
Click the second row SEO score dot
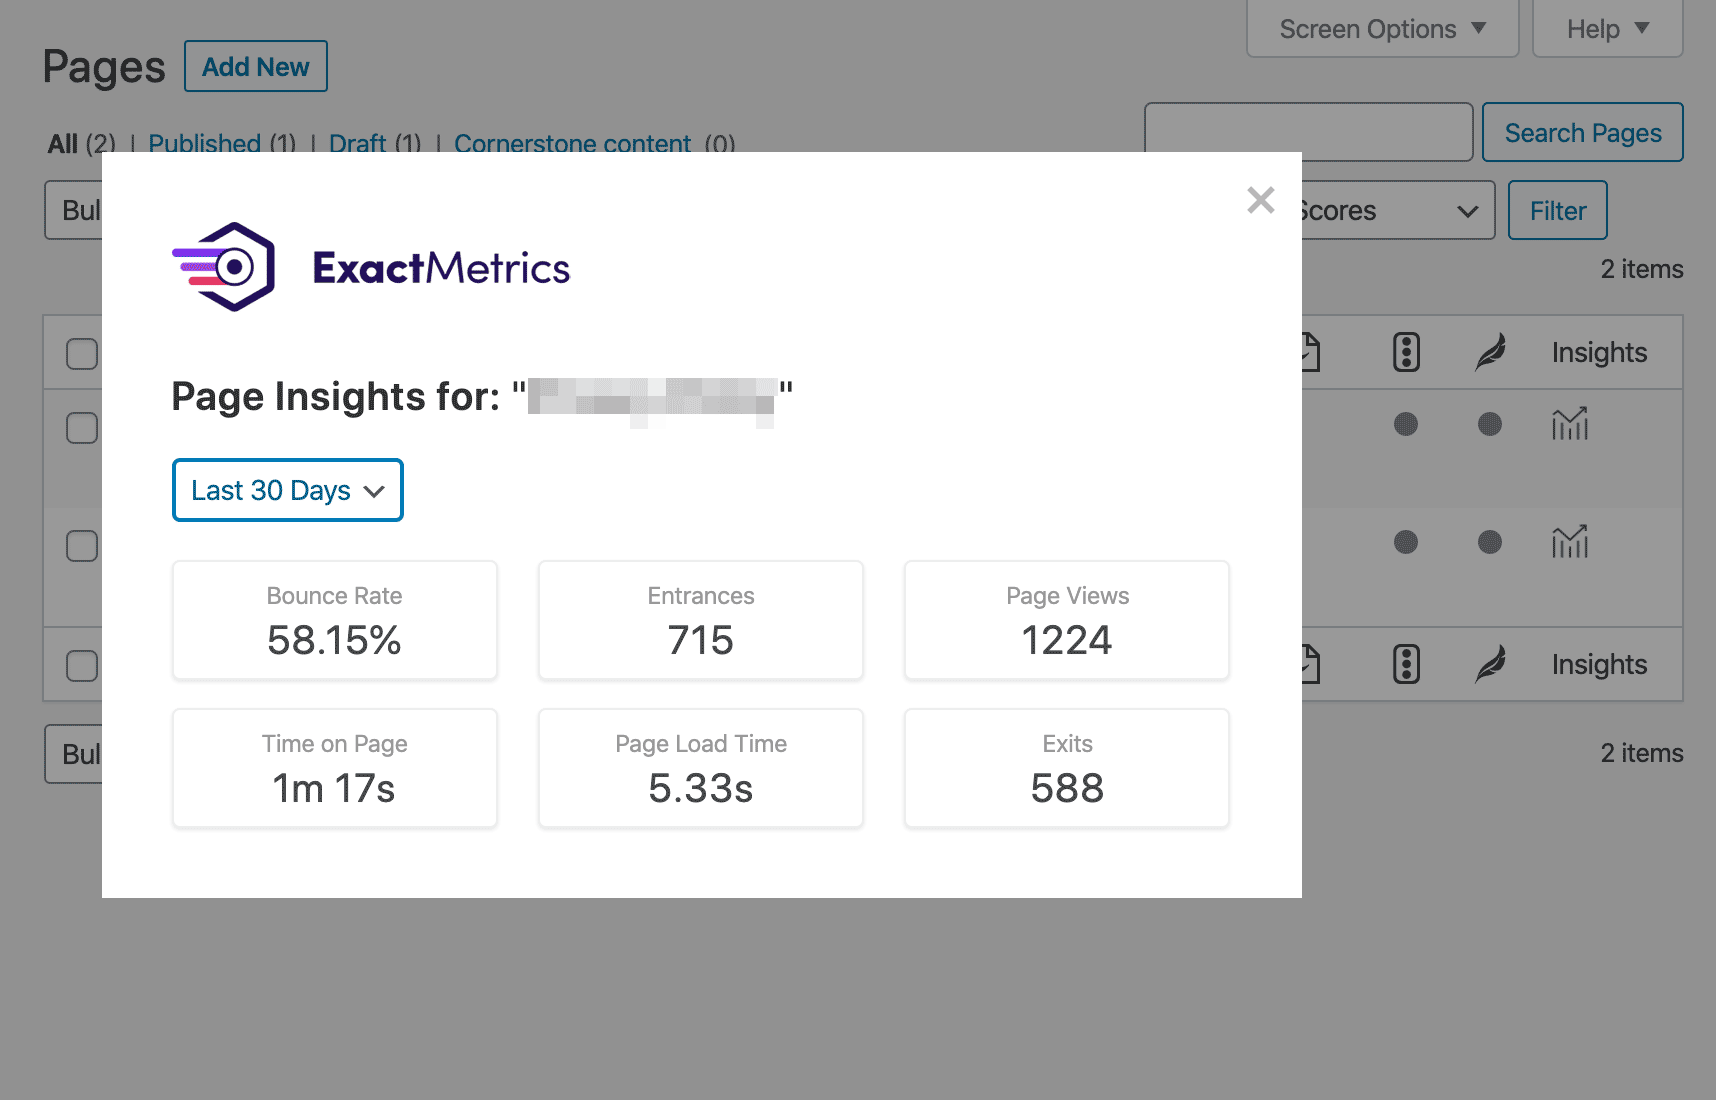(1406, 542)
